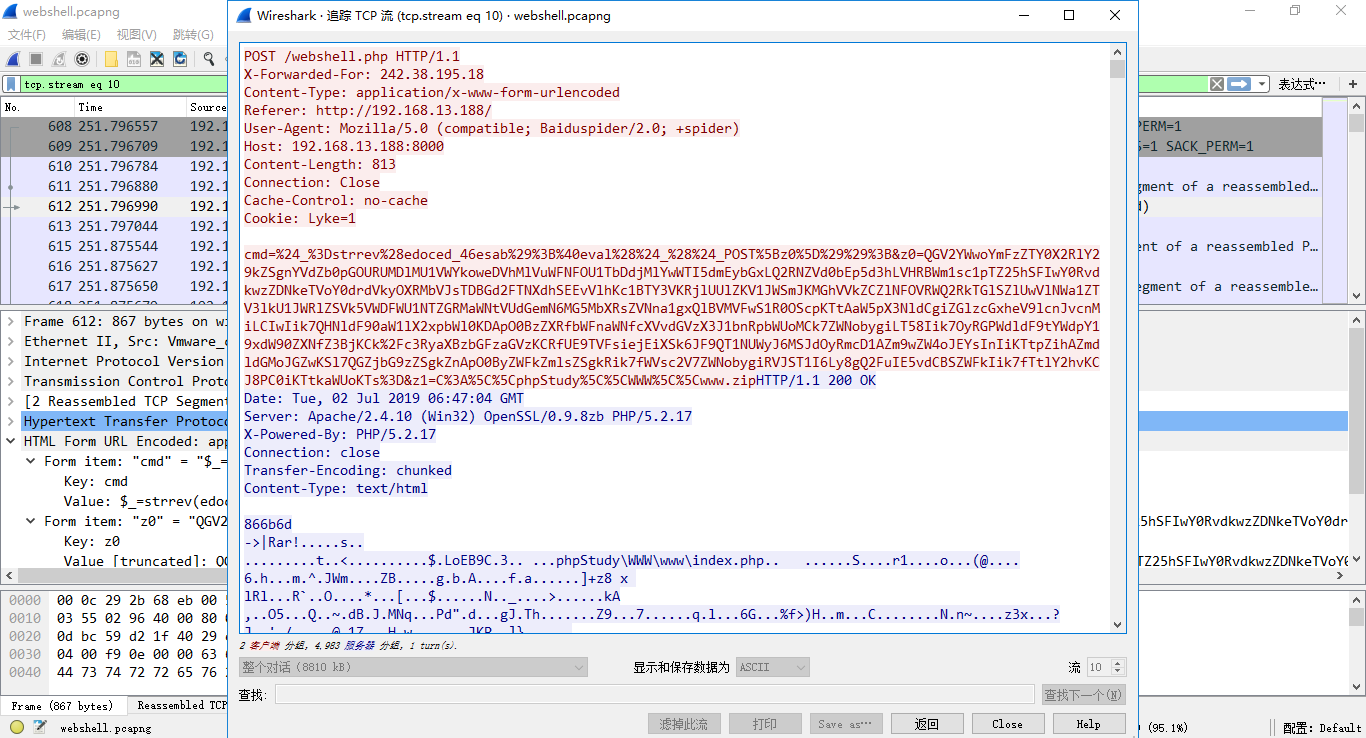The image size is (1366, 738).
Task: Click the save capture file icon
Action: point(134,59)
